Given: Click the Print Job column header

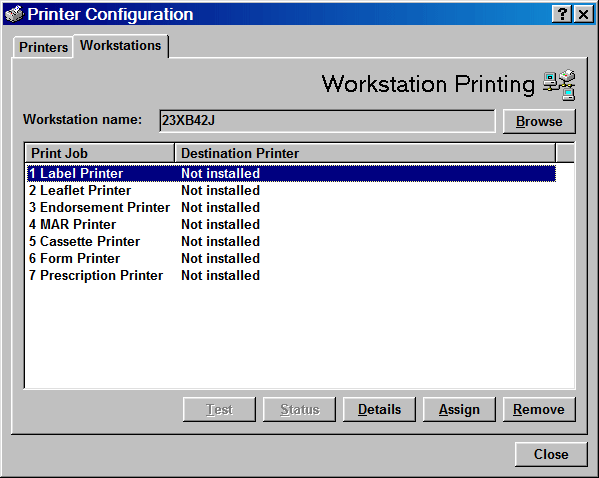Looking at the screenshot, I should click(x=100, y=153).
